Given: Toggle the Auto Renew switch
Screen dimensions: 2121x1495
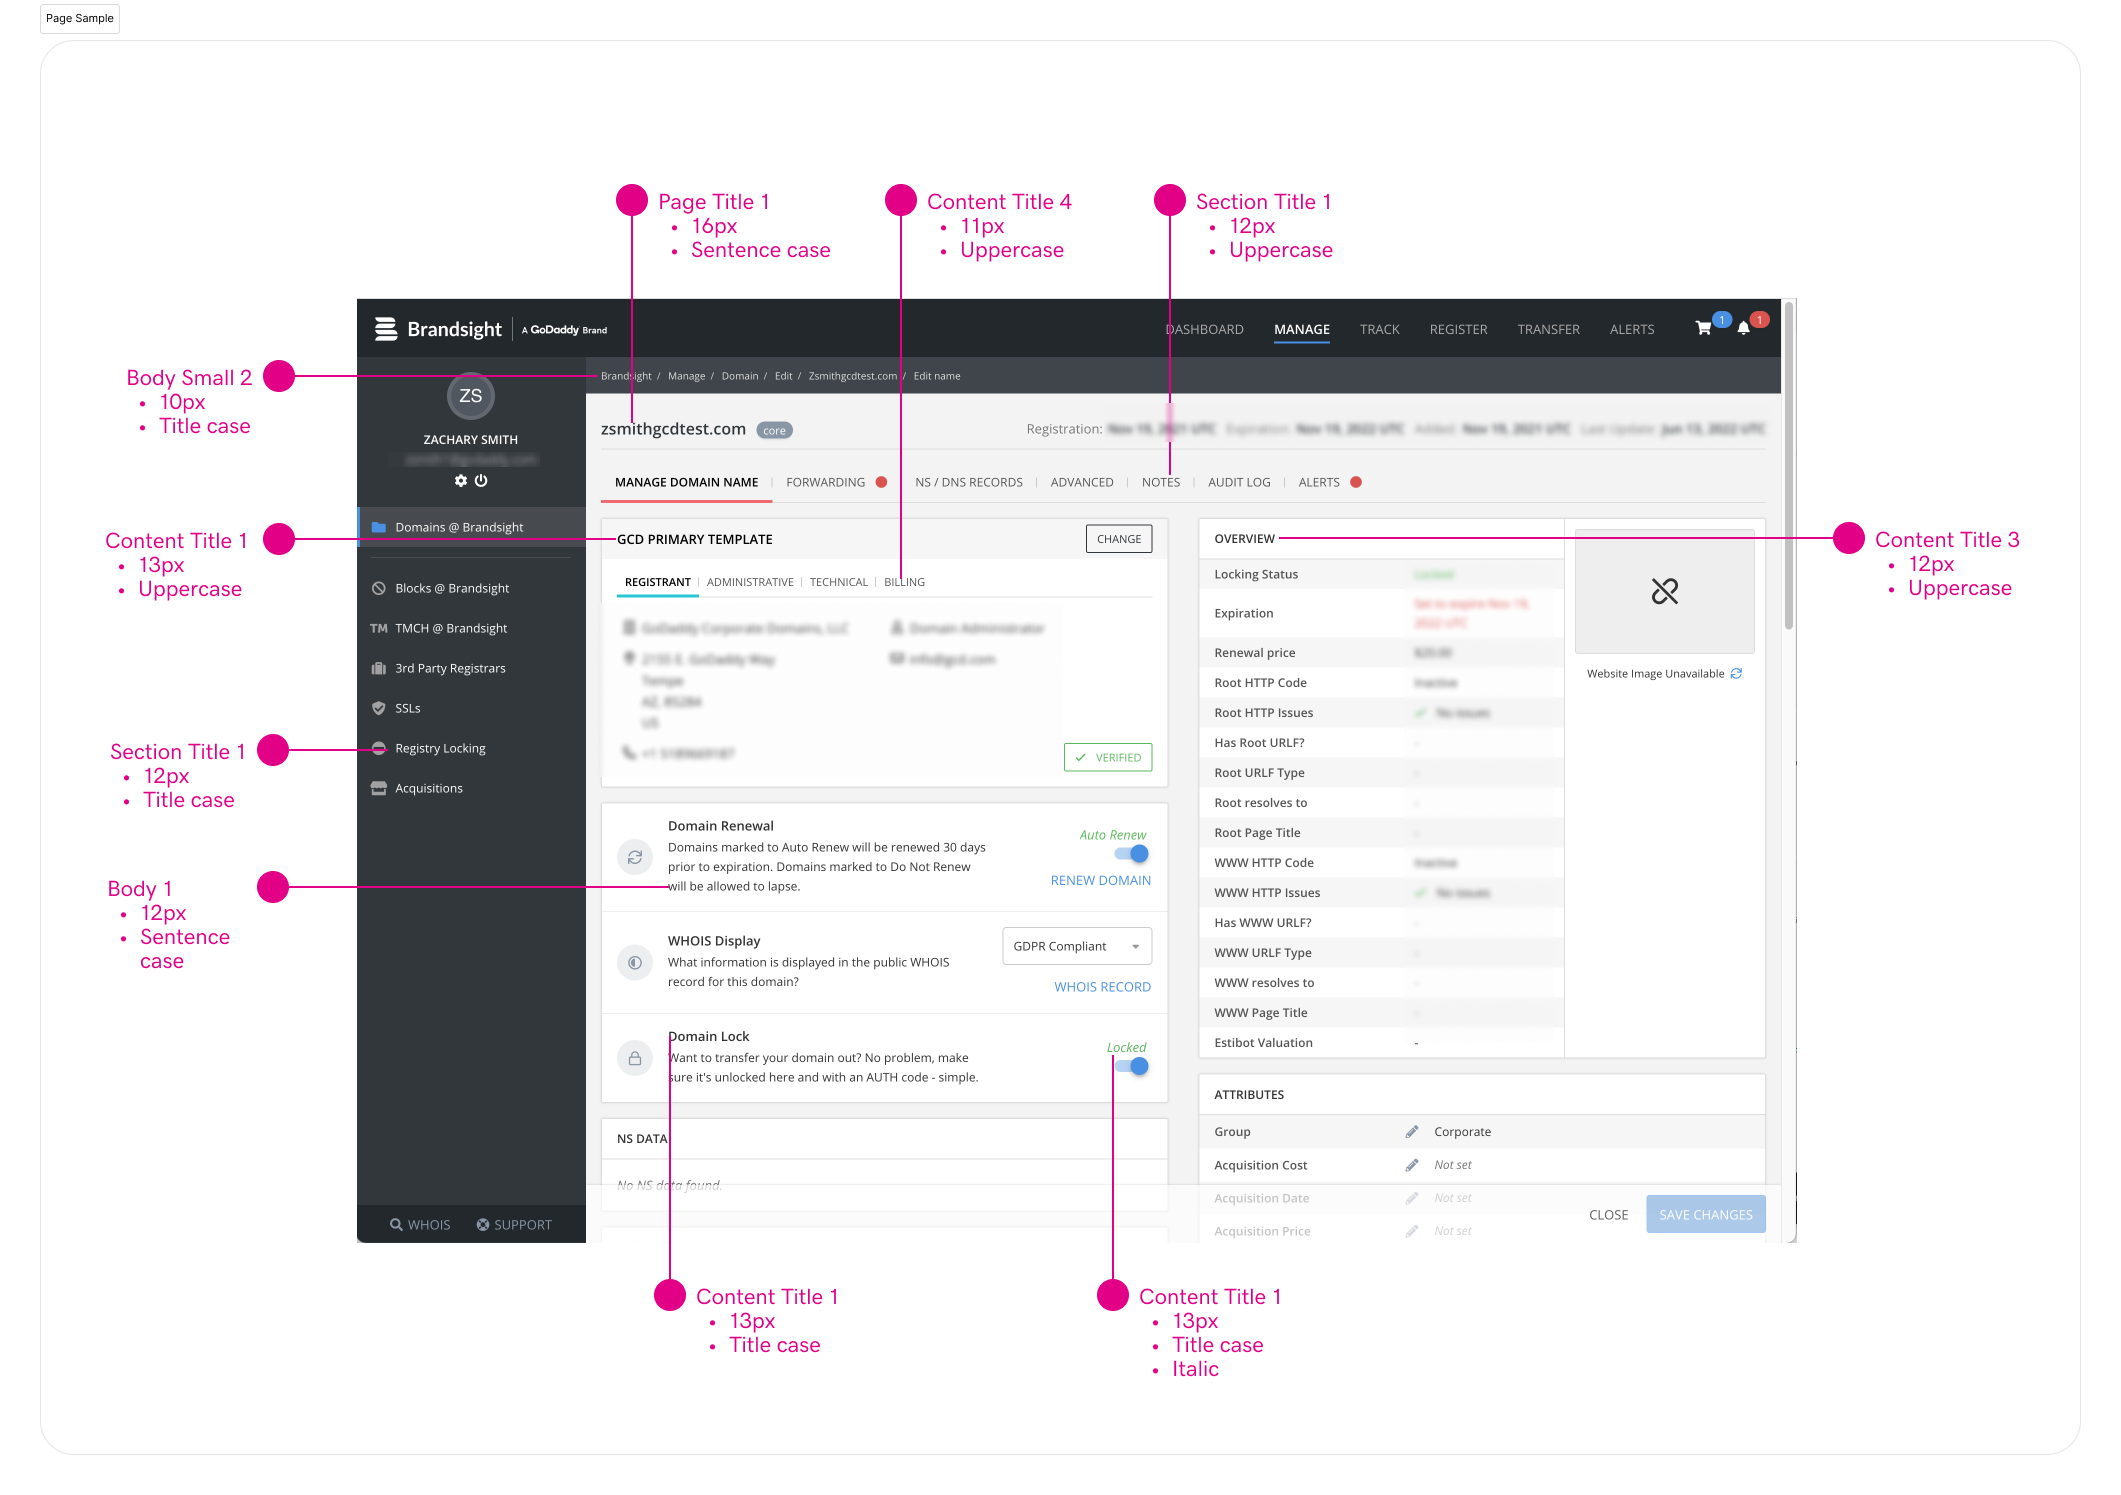Looking at the screenshot, I should click(x=1132, y=854).
